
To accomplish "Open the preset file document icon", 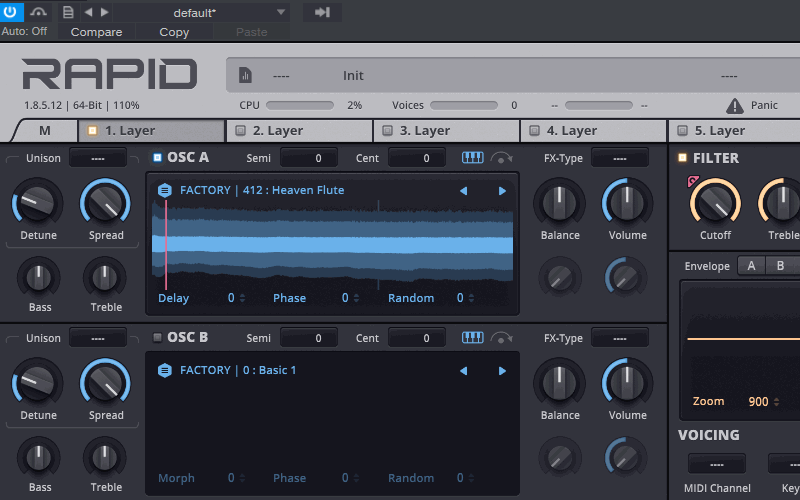I will tap(68, 12).
